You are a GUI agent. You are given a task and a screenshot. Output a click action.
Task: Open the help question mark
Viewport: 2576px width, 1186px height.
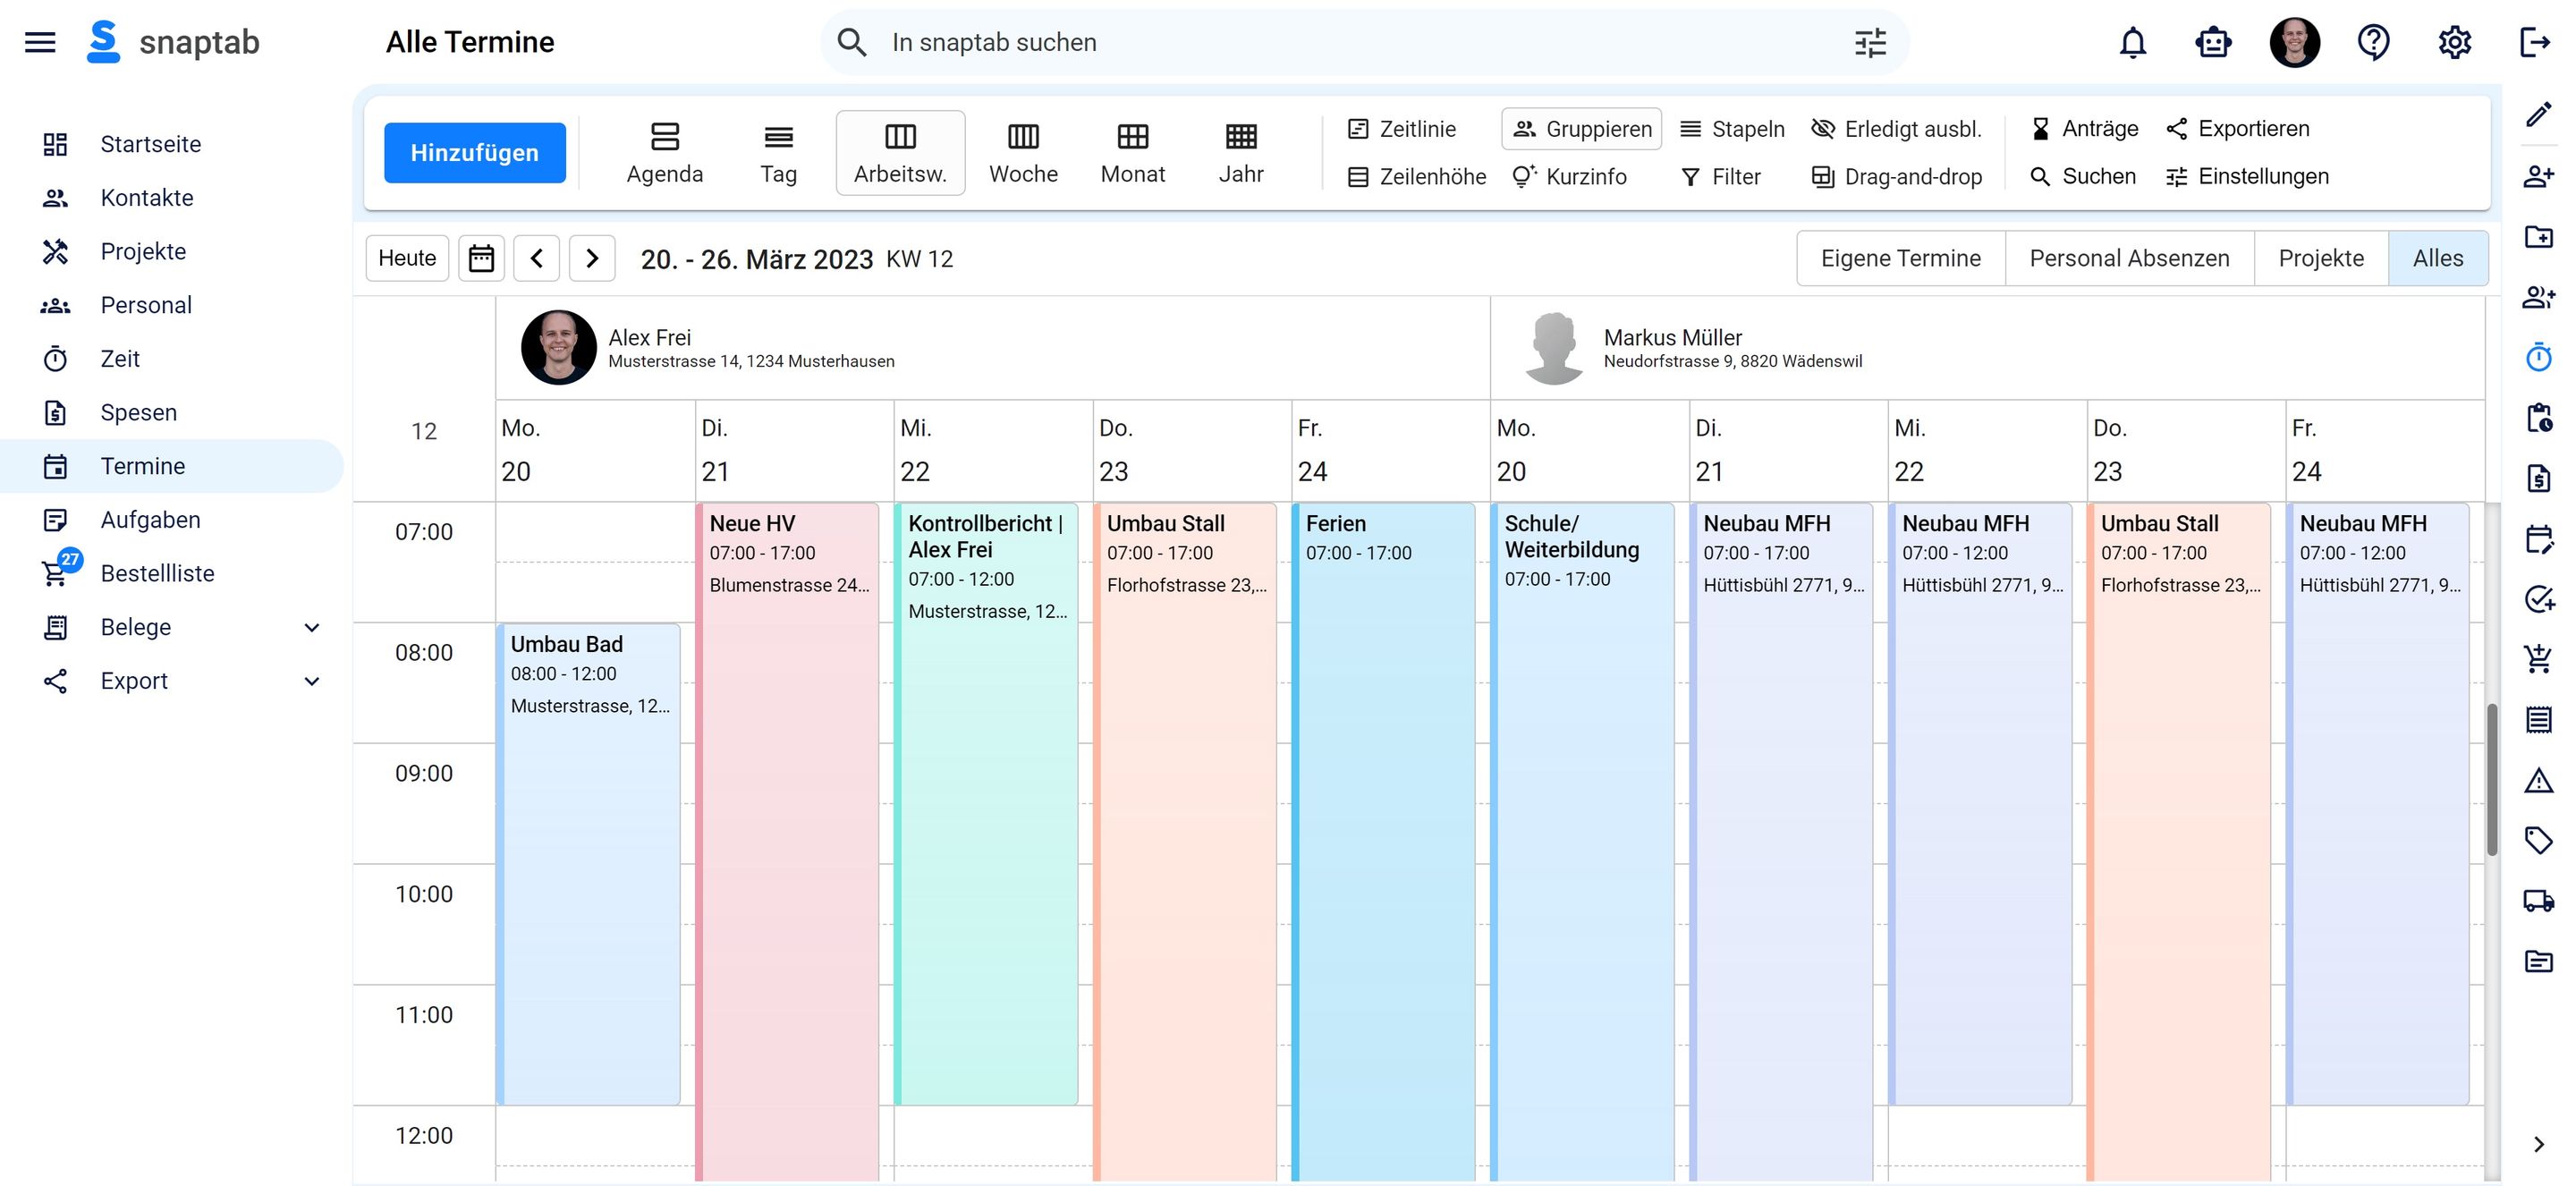[x=2373, y=42]
